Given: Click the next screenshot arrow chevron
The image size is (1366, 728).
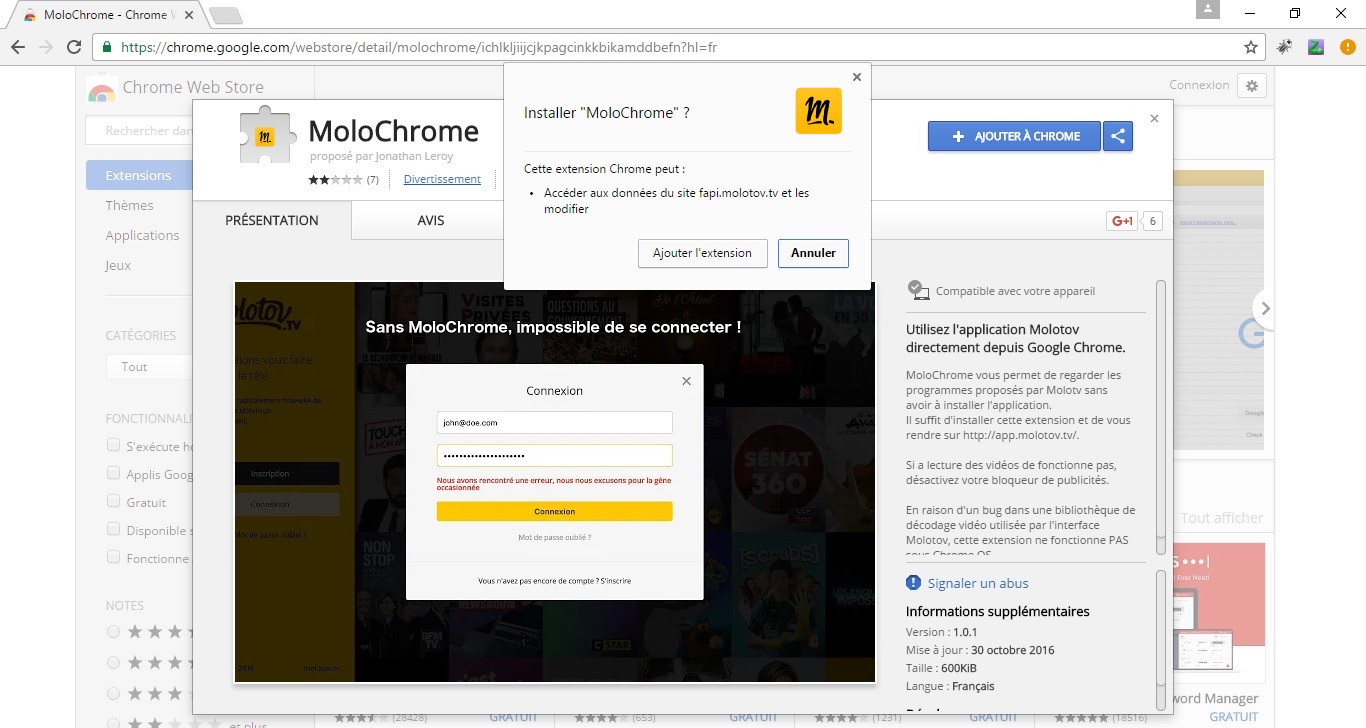Looking at the screenshot, I should pyautogui.click(x=1265, y=309).
